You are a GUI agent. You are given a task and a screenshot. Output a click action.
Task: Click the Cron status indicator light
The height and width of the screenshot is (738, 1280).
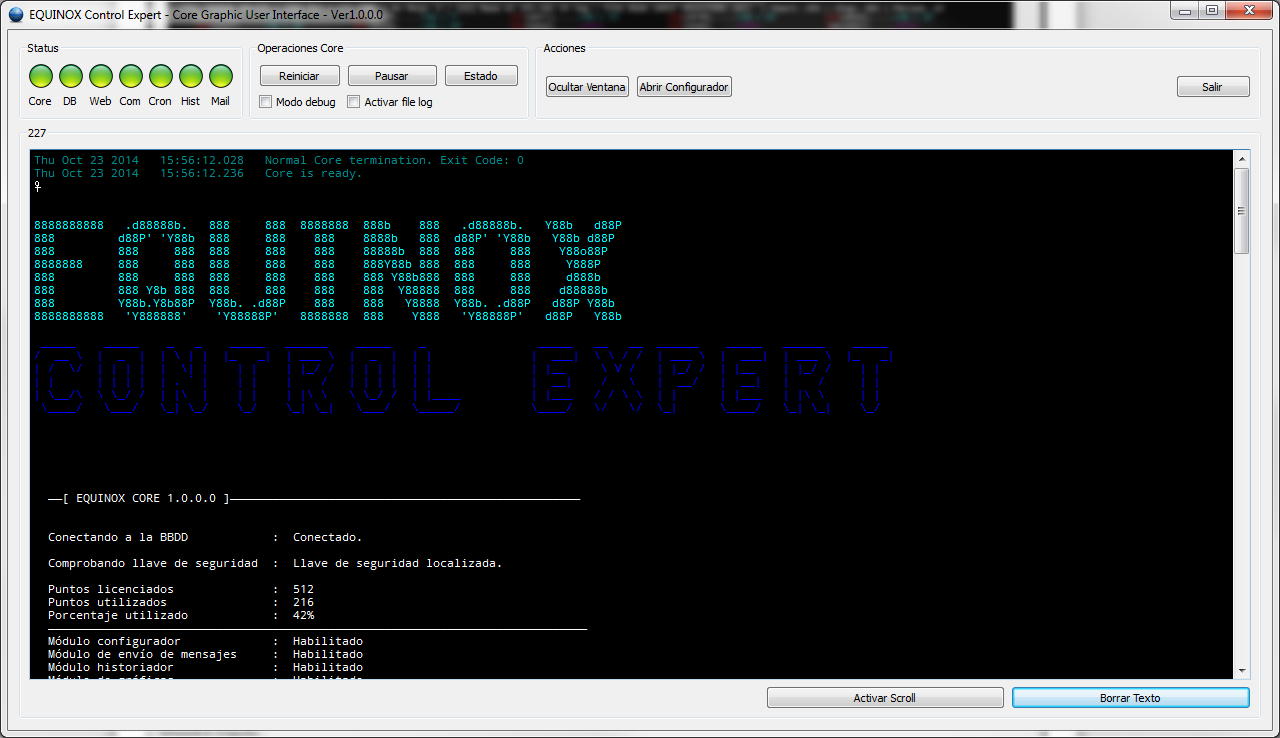click(160, 76)
